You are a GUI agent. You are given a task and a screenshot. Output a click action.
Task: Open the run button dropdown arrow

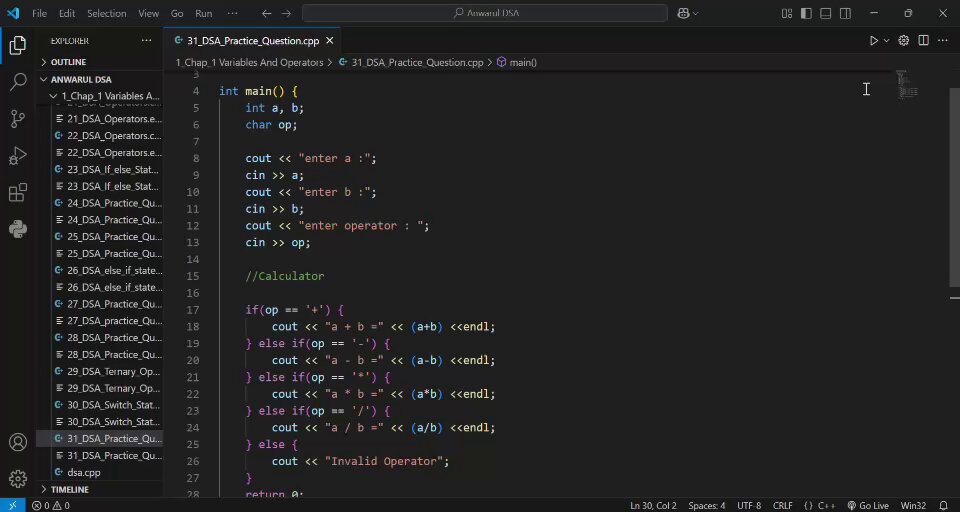(886, 40)
